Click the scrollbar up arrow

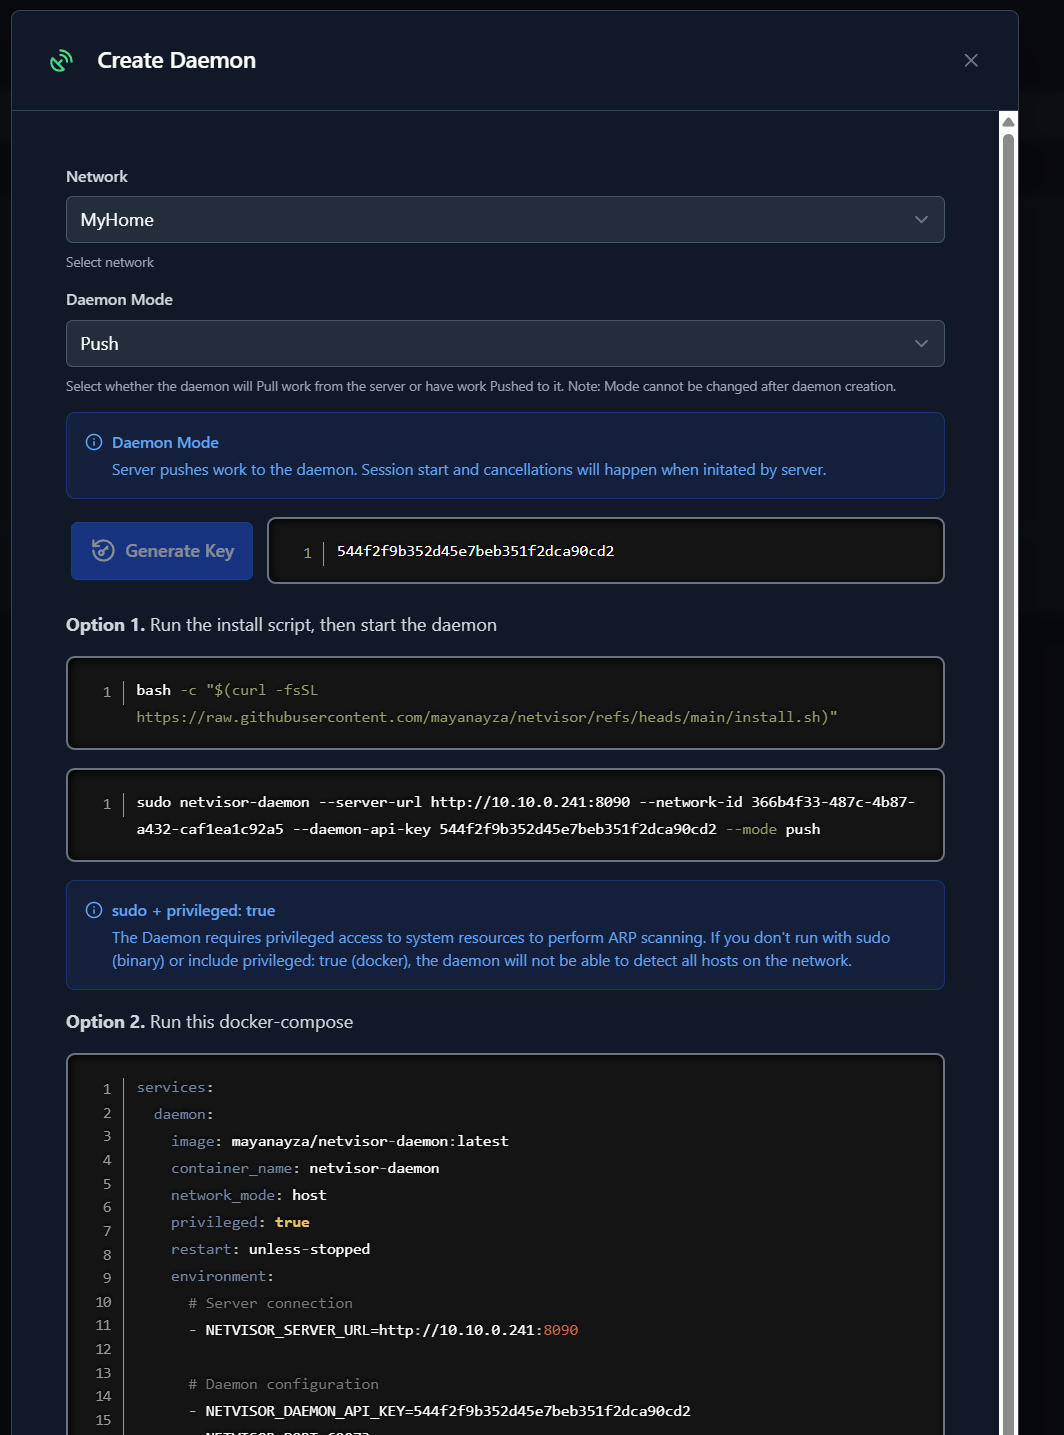(1008, 122)
